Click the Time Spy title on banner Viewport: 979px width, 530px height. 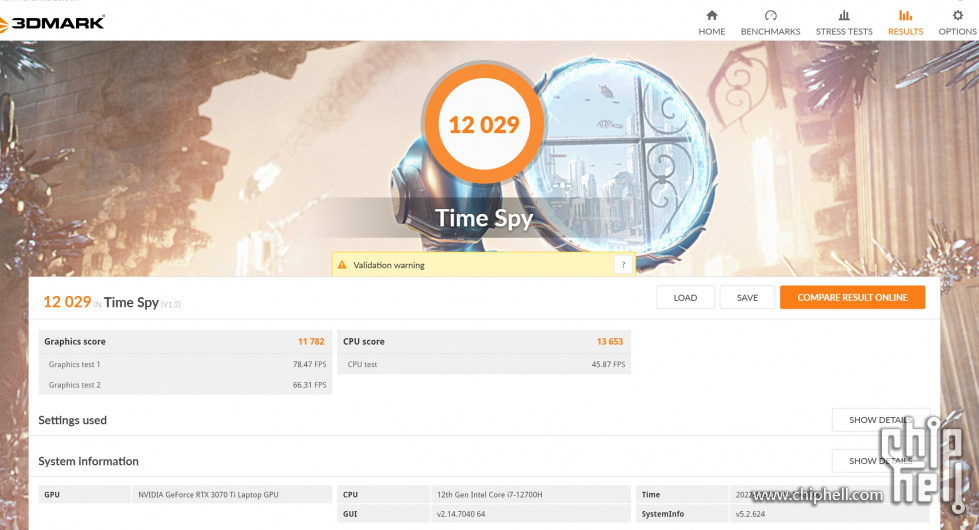click(484, 218)
